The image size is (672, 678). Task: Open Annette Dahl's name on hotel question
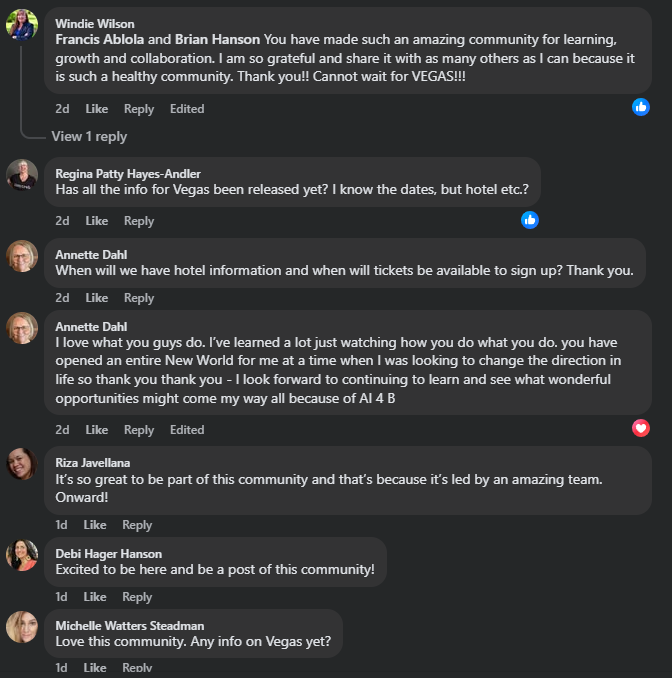[x=91, y=255]
